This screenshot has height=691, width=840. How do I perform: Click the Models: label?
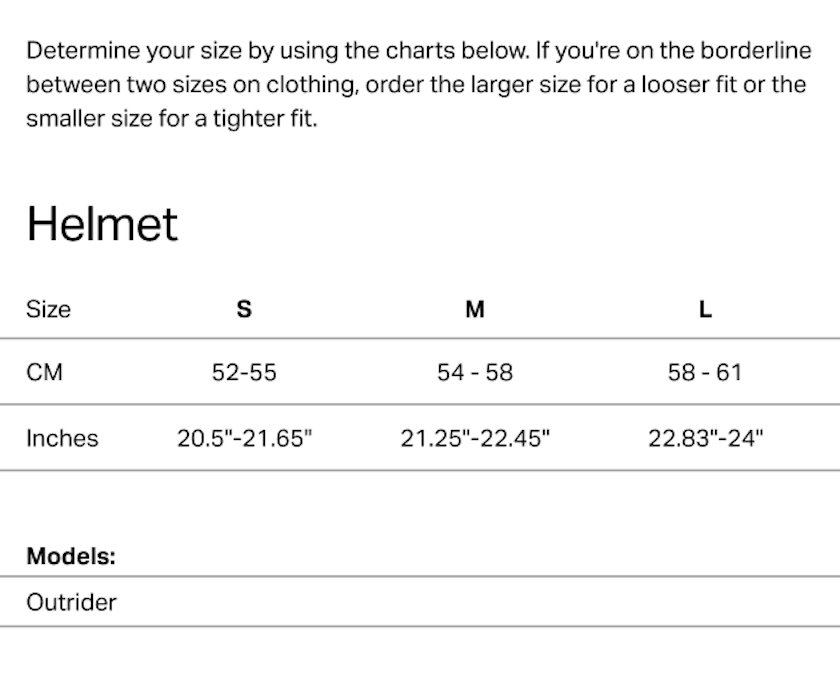pos(71,556)
